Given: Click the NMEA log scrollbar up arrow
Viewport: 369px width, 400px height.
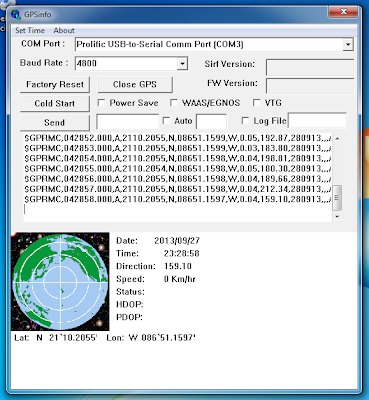Looking at the screenshot, I should pyautogui.click(x=337, y=138).
